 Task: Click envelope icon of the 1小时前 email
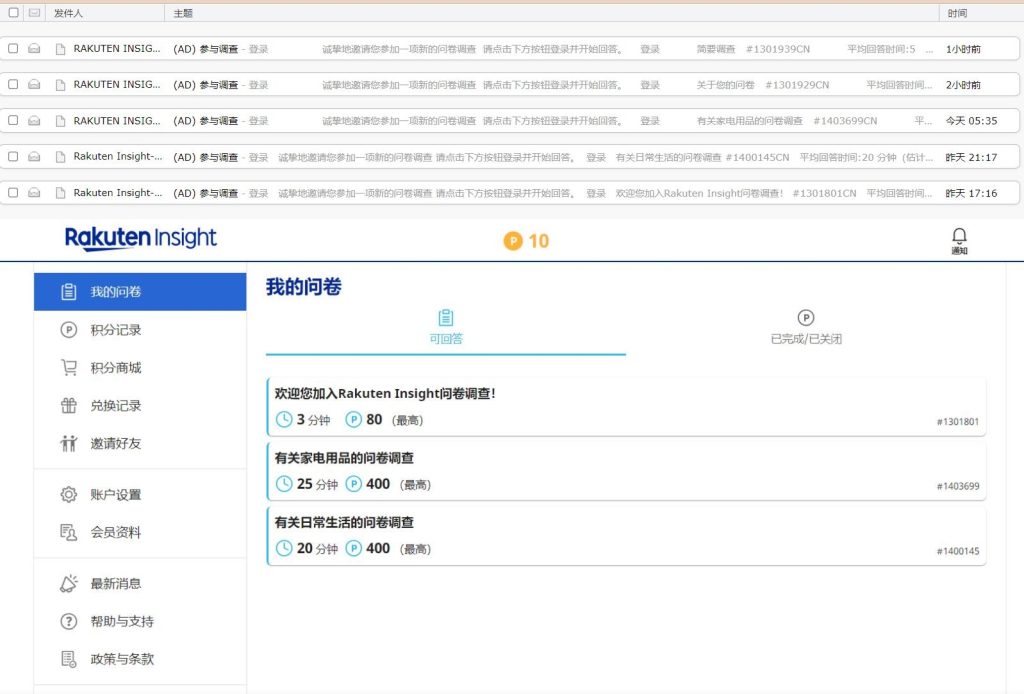(35, 49)
